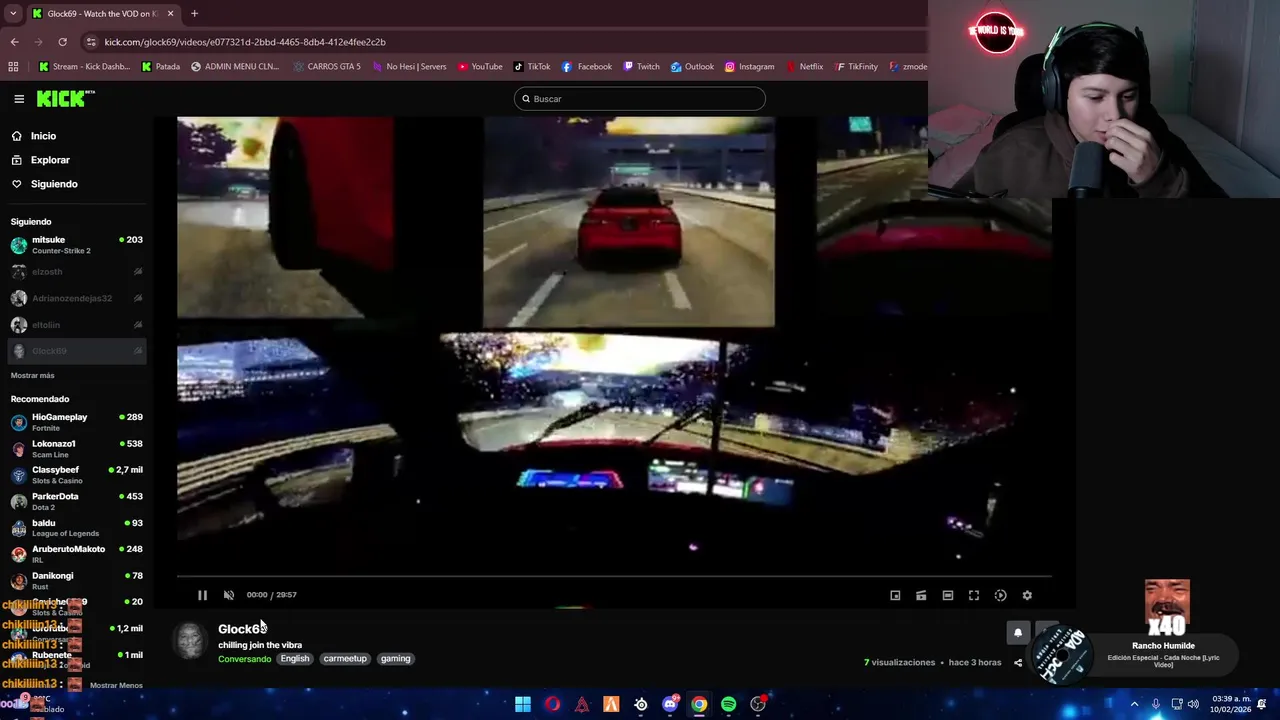Select the carmeetup tag
This screenshot has height=720, width=1280.
click(x=345, y=659)
